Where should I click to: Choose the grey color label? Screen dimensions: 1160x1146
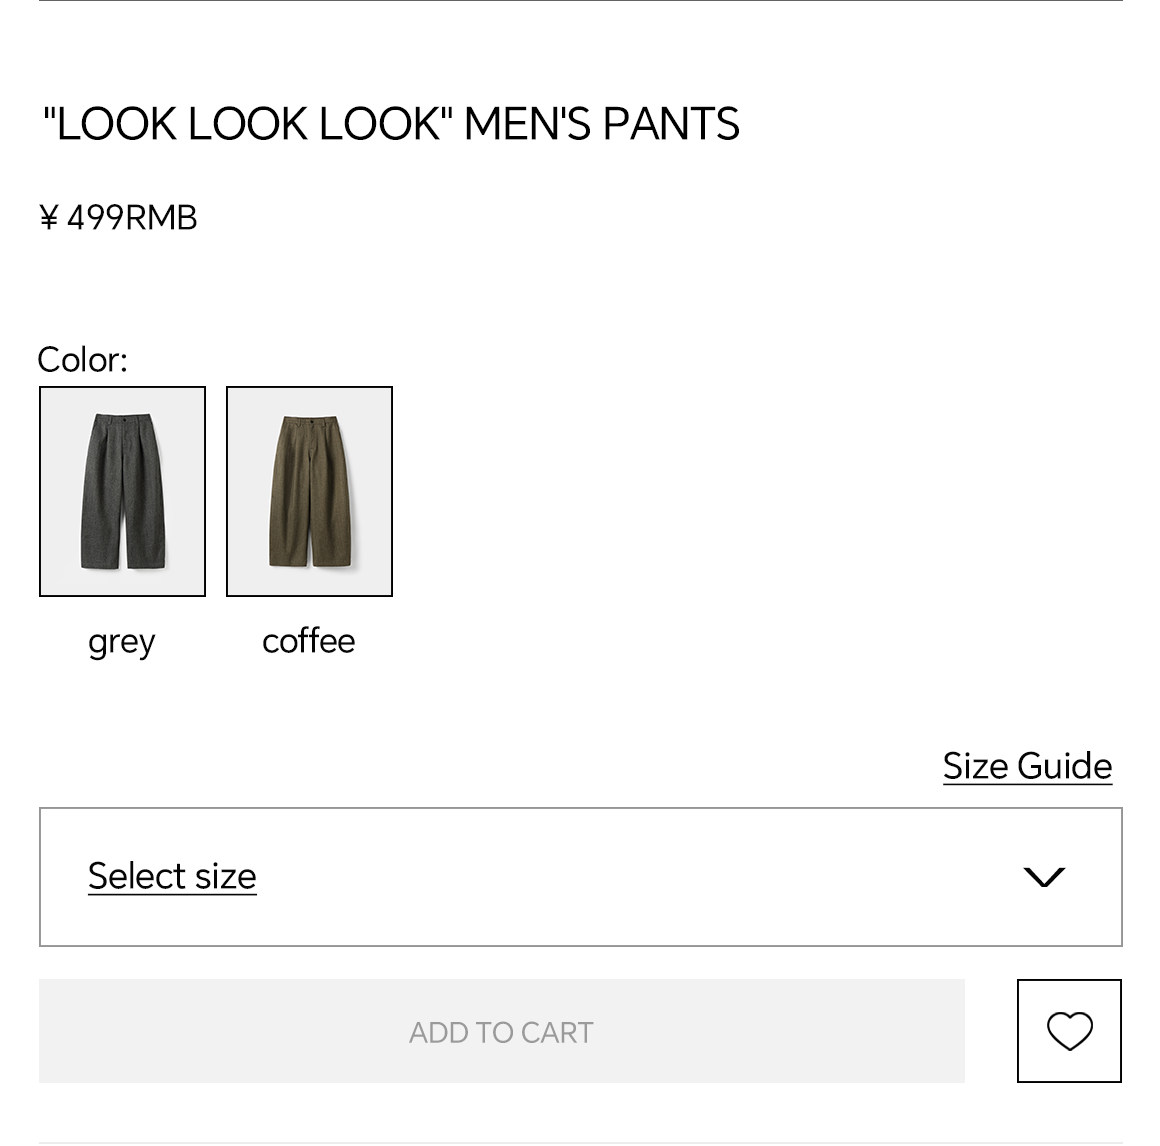pos(122,641)
